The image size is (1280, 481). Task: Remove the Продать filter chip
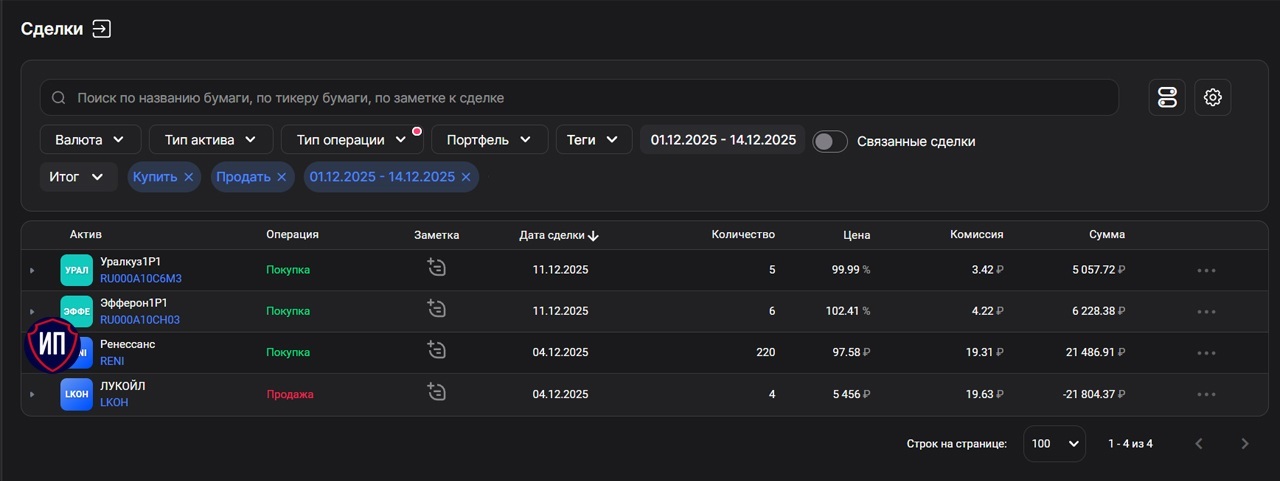tap(281, 177)
